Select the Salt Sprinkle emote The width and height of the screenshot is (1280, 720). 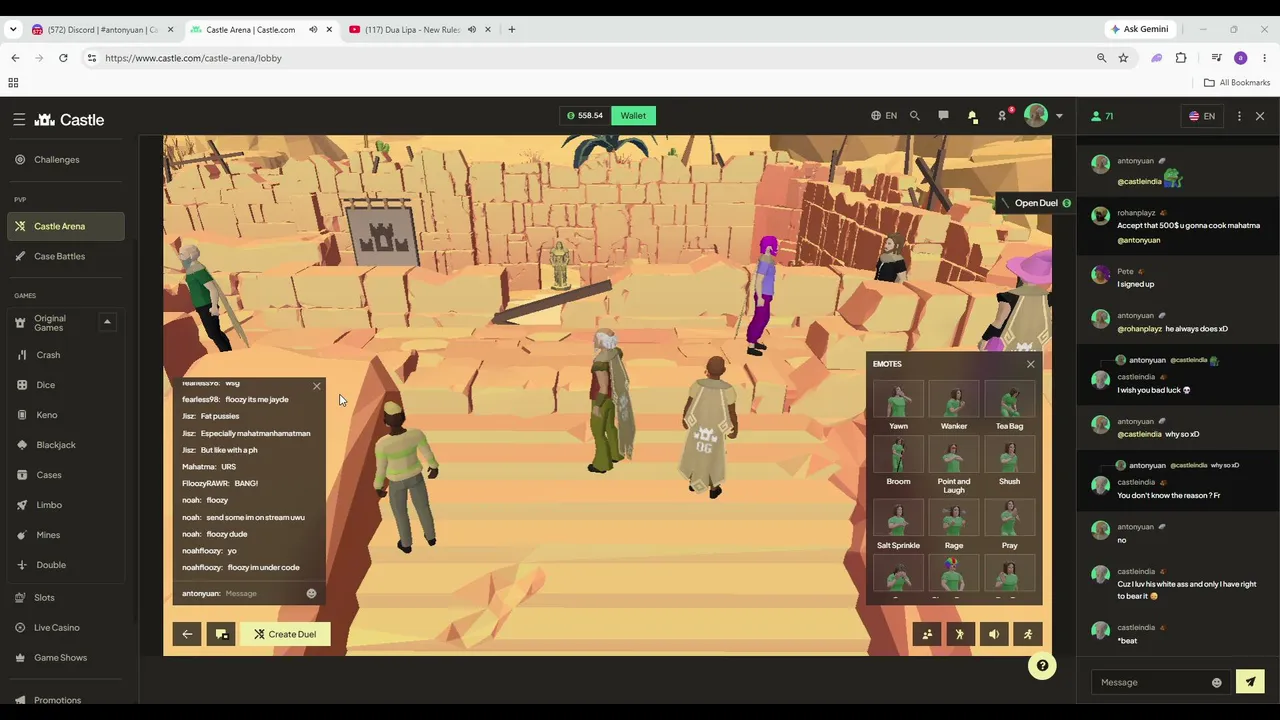898,525
